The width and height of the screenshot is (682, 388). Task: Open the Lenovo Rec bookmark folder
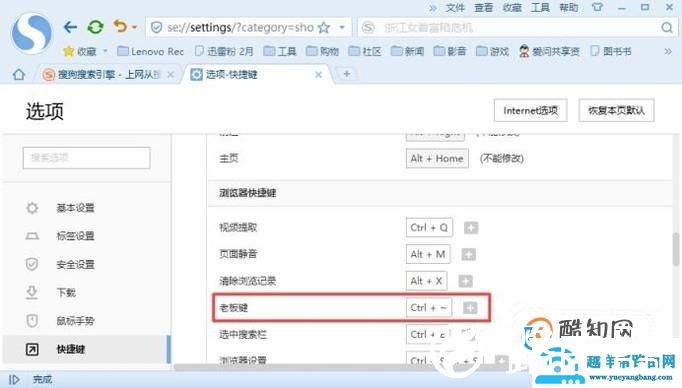(151, 52)
